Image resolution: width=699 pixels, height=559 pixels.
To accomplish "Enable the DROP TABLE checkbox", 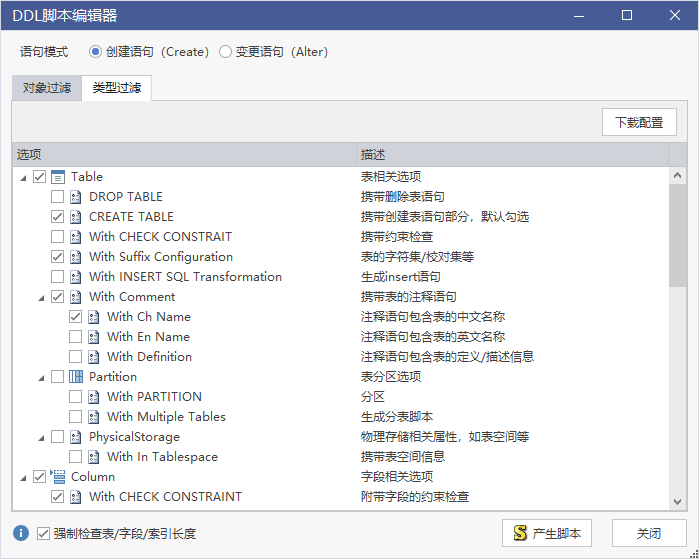I will click(x=58, y=197).
